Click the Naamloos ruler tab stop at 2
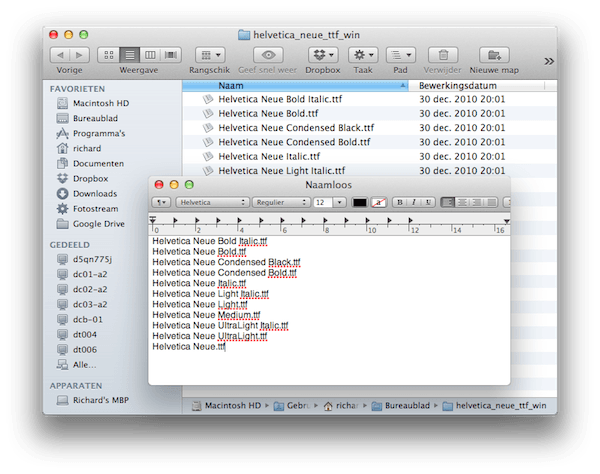The height and width of the screenshot is (474, 600). [x=197, y=221]
